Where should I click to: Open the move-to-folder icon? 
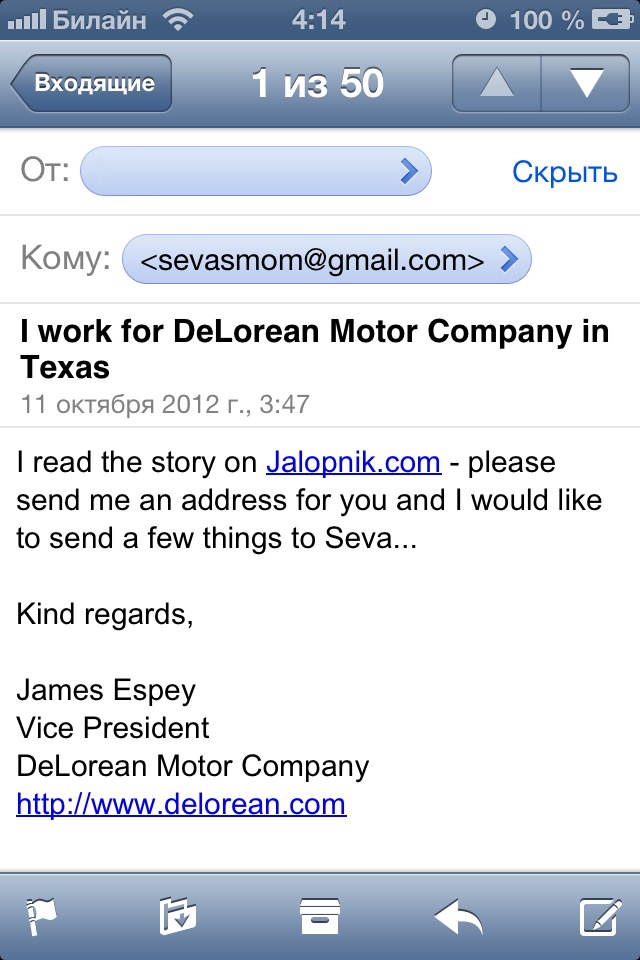(x=178, y=916)
